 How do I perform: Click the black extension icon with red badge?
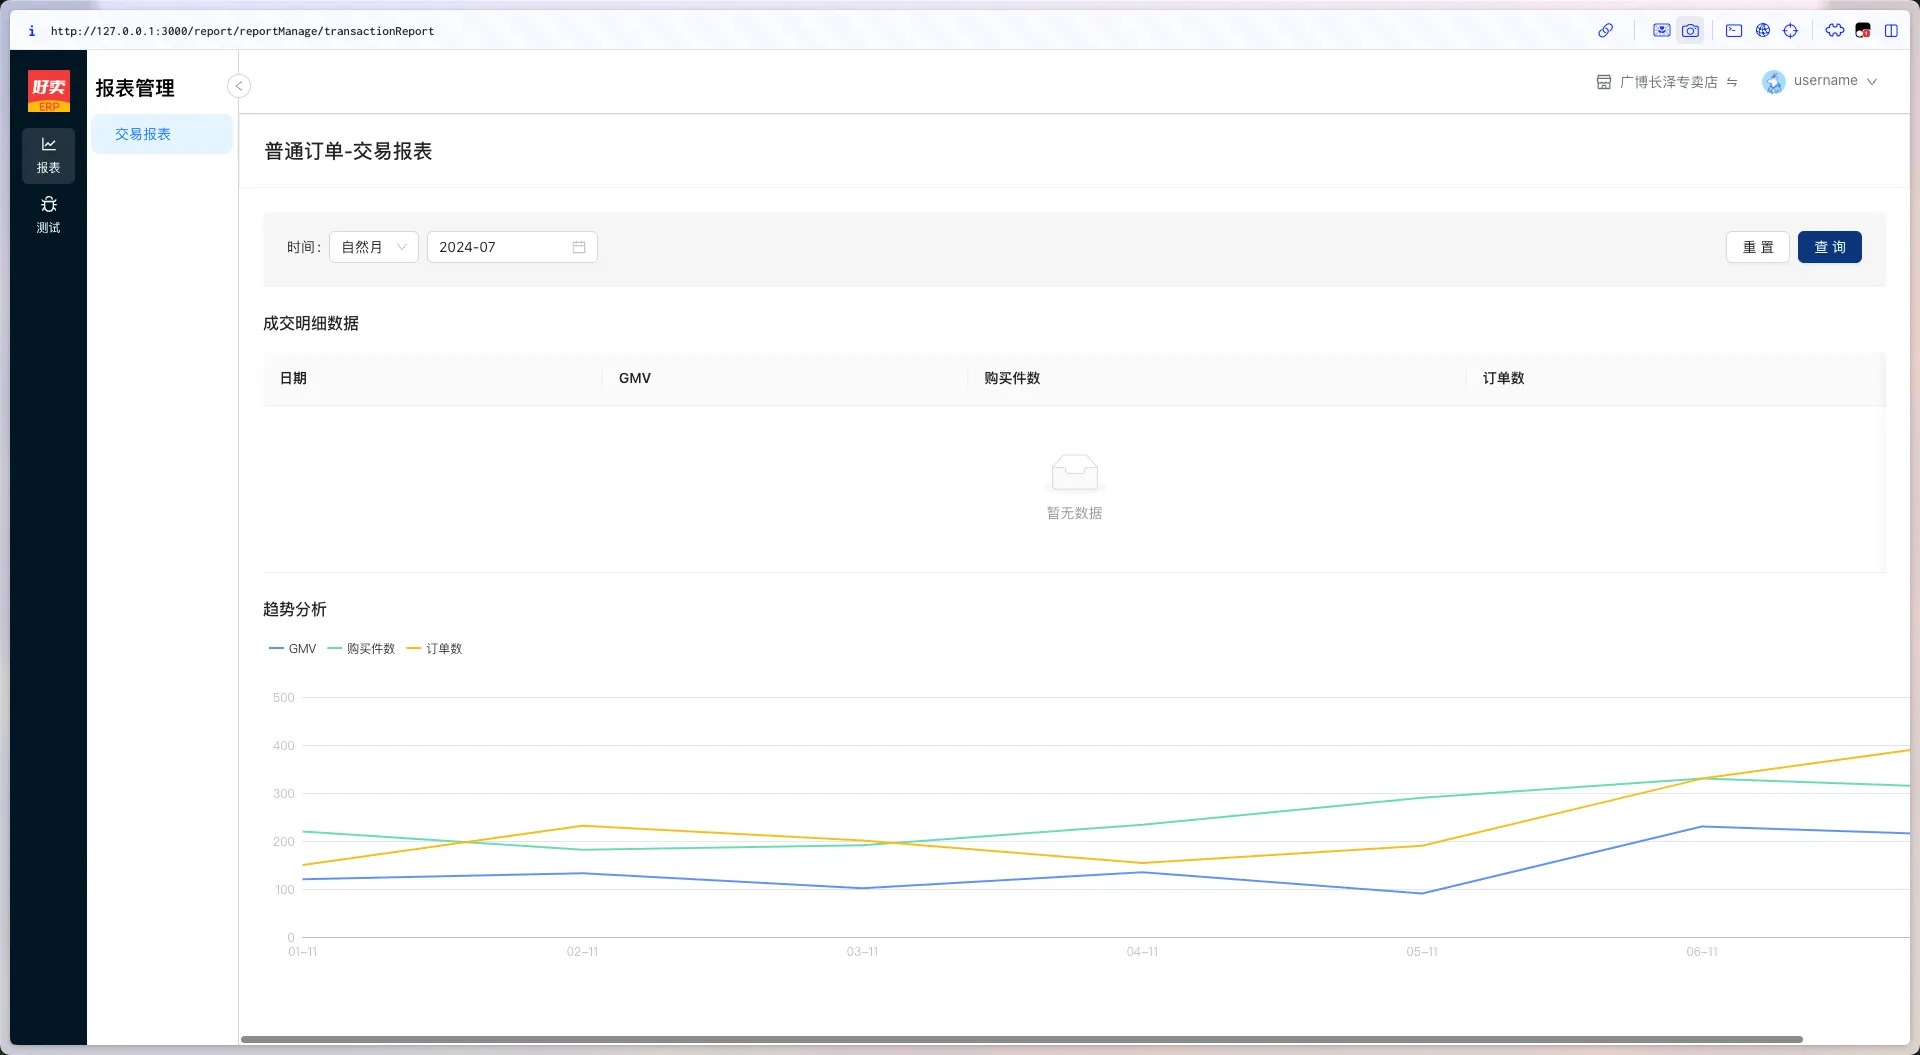[1862, 30]
